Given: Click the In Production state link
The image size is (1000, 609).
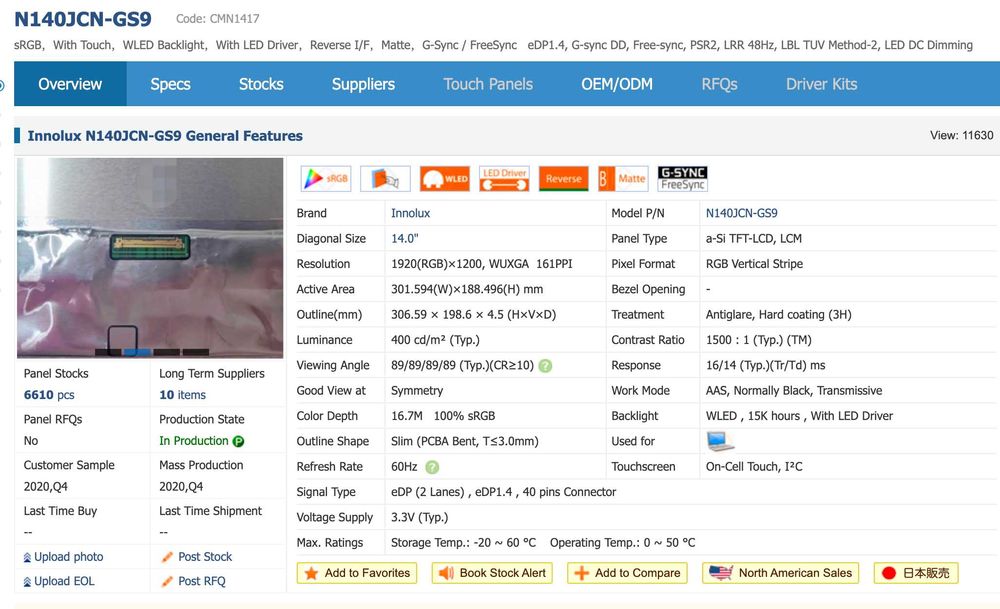Looking at the screenshot, I should tap(194, 441).
